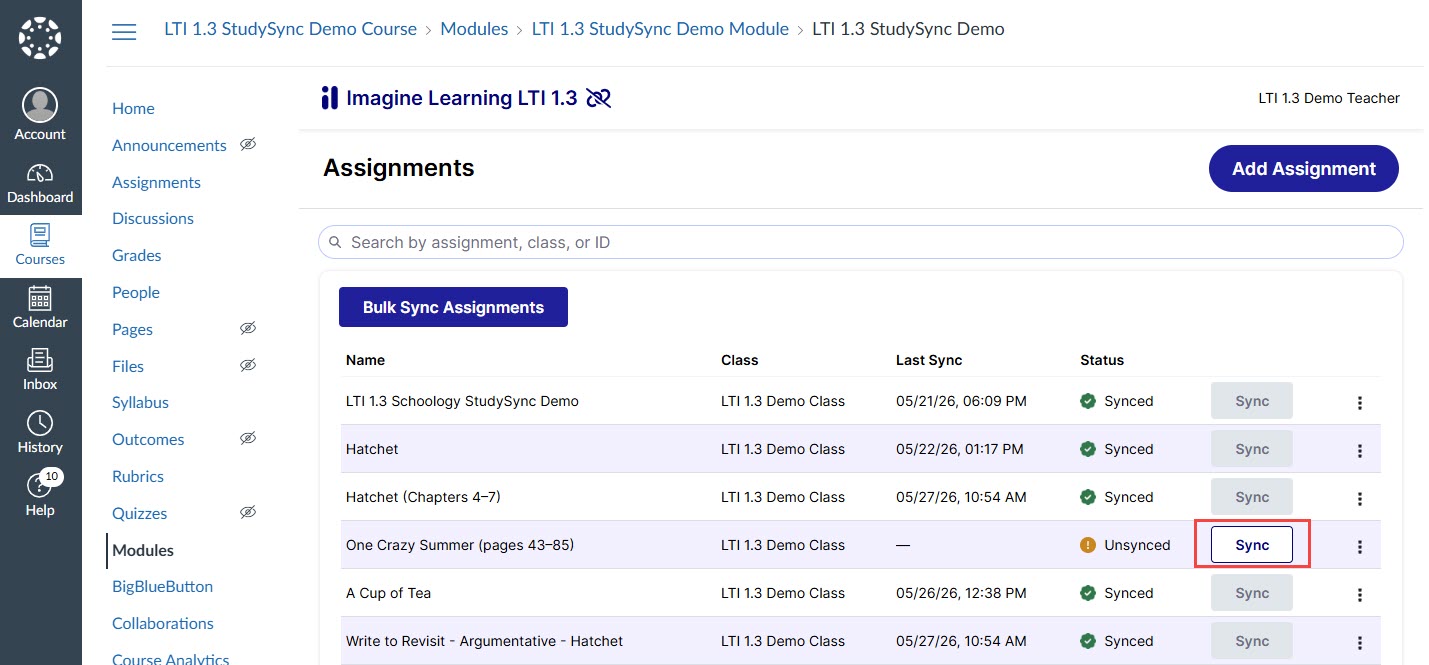Click hidden eye icon next to Files

click(x=248, y=365)
